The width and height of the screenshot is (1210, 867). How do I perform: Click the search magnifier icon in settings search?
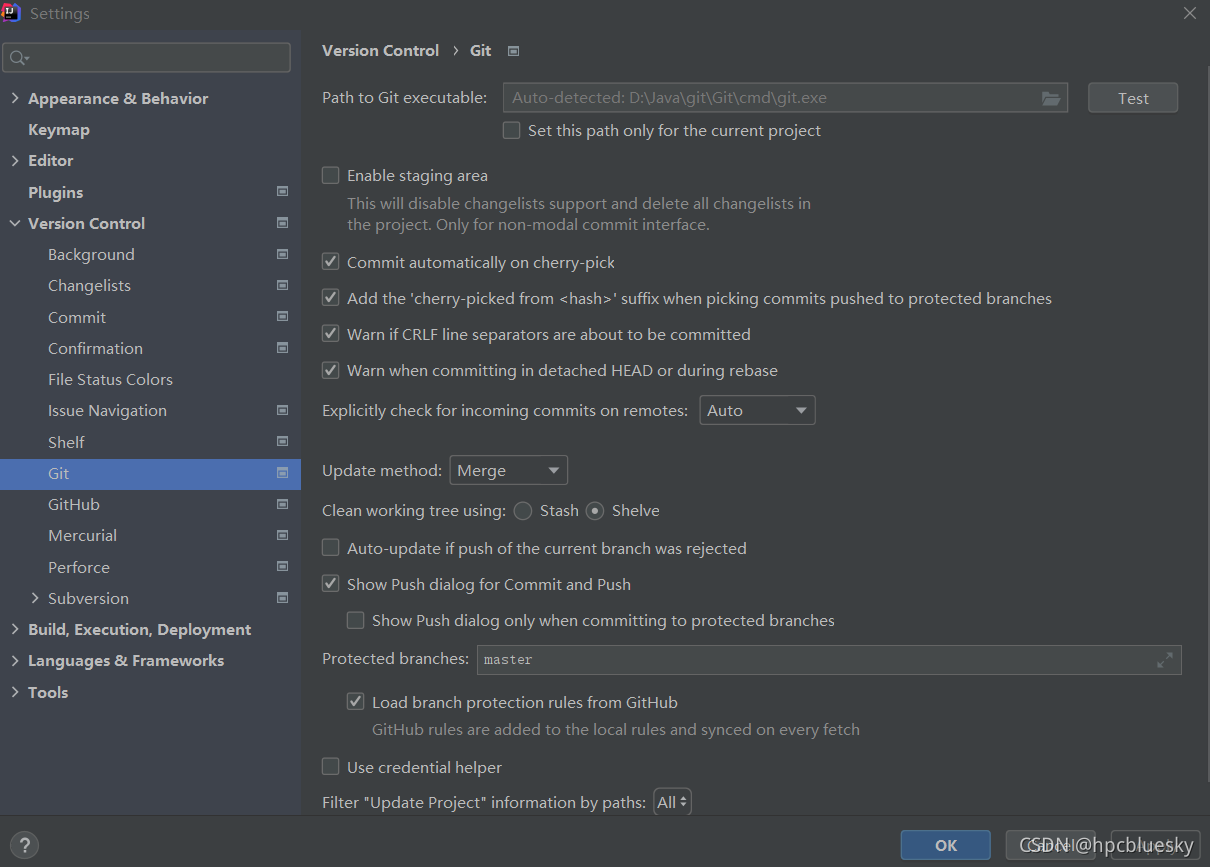19,58
